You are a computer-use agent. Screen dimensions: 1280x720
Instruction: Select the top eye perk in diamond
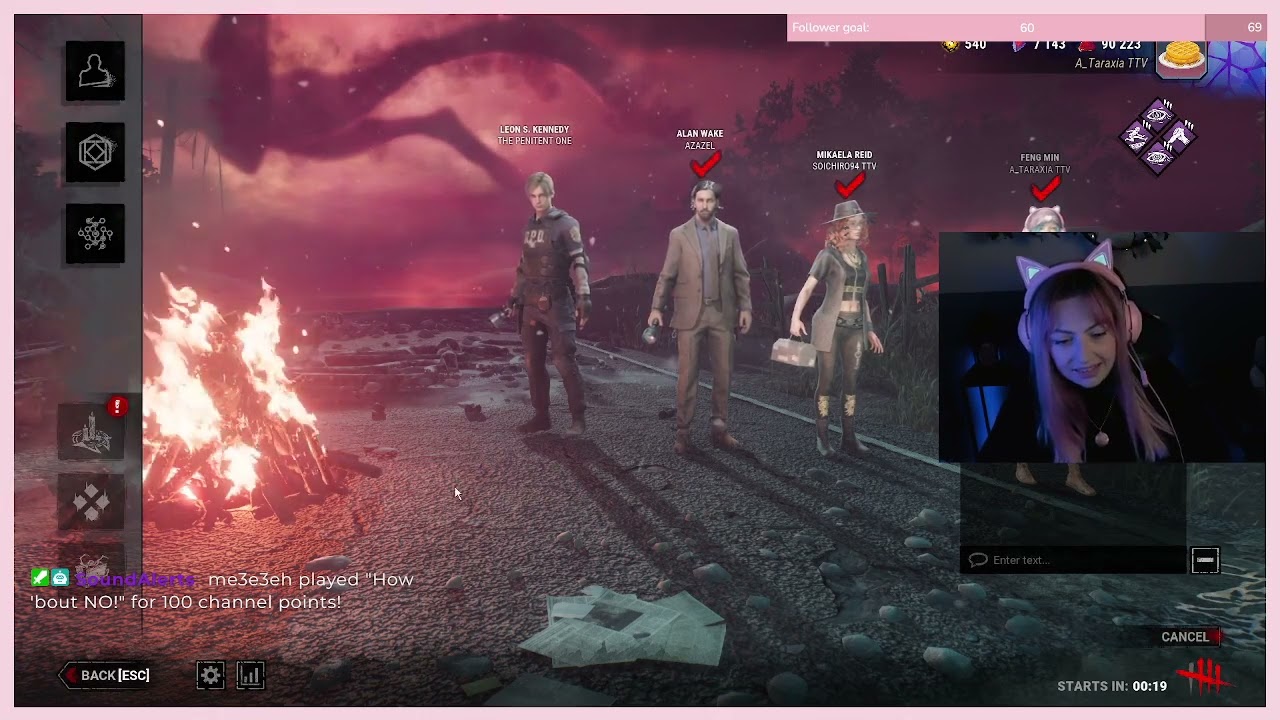coord(1158,114)
